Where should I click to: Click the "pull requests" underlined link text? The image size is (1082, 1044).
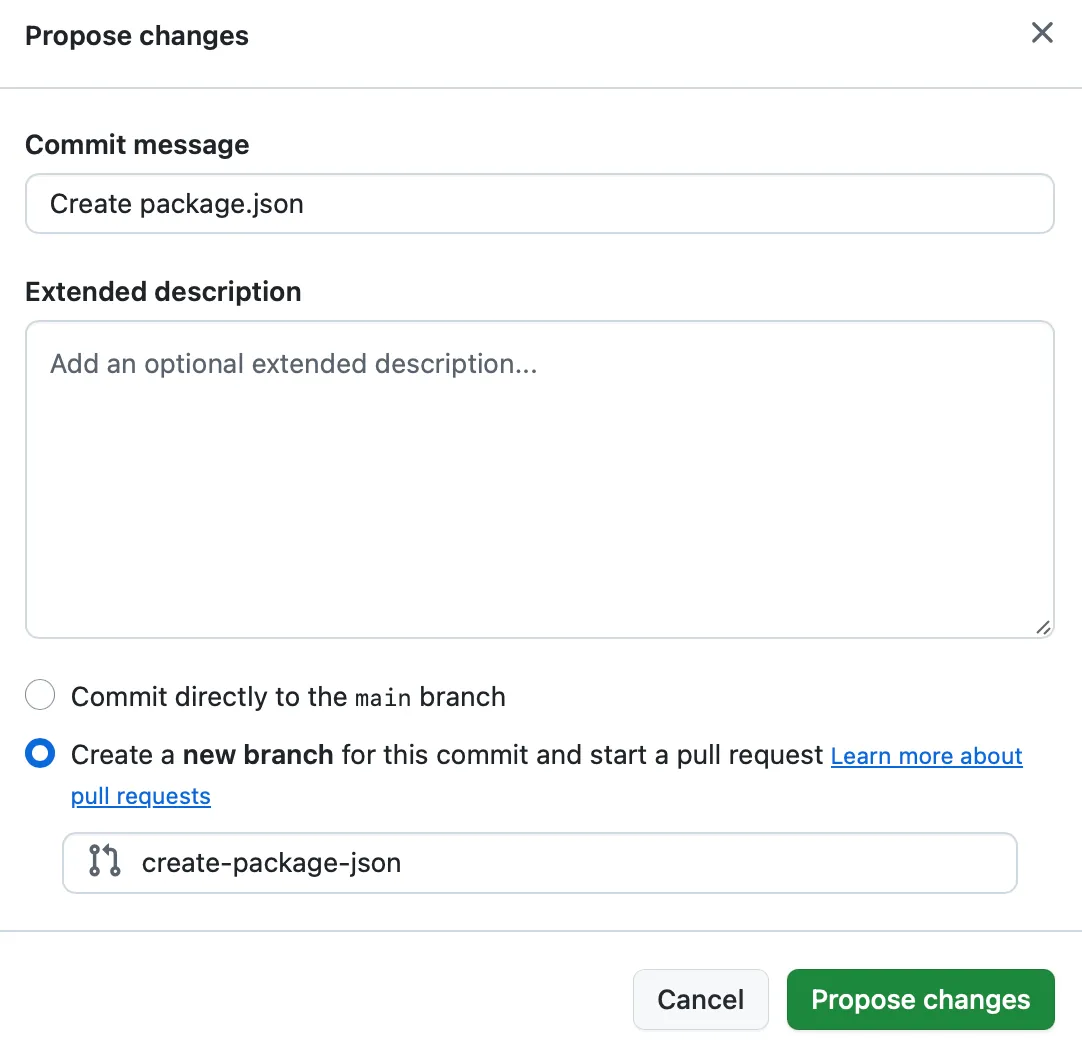pyautogui.click(x=140, y=796)
